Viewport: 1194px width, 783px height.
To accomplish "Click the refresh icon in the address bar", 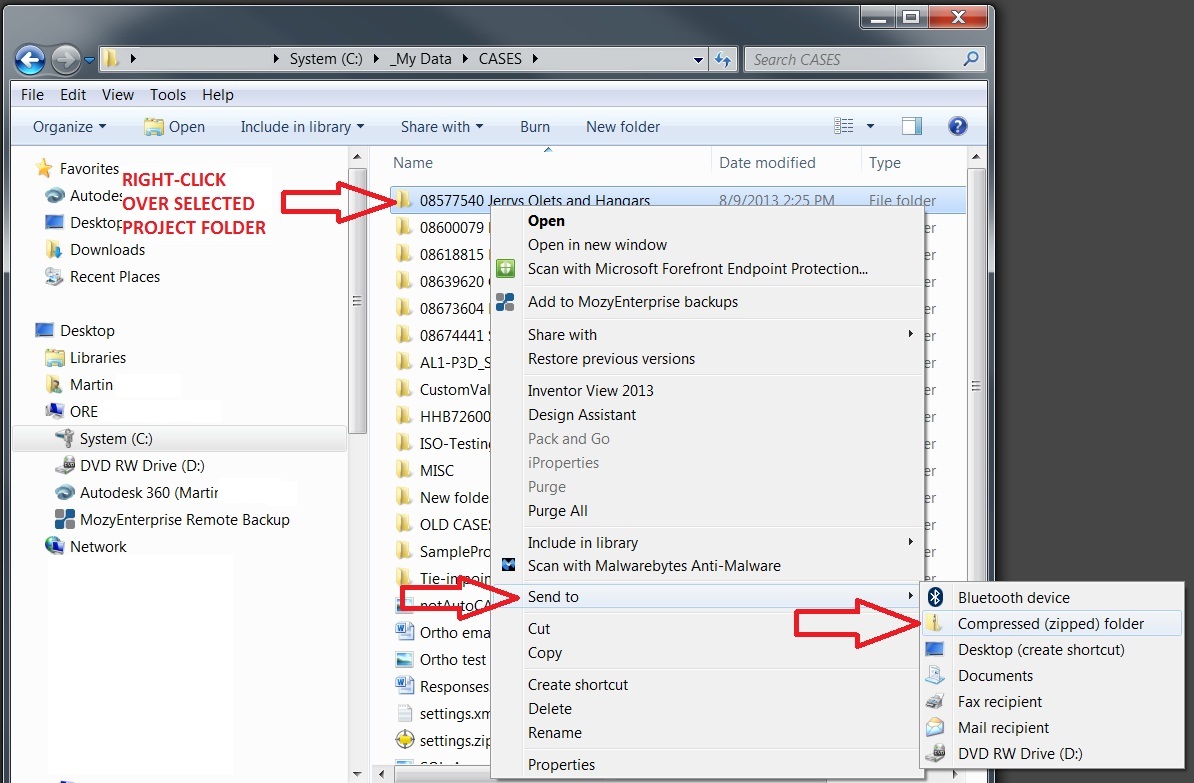I will point(723,59).
